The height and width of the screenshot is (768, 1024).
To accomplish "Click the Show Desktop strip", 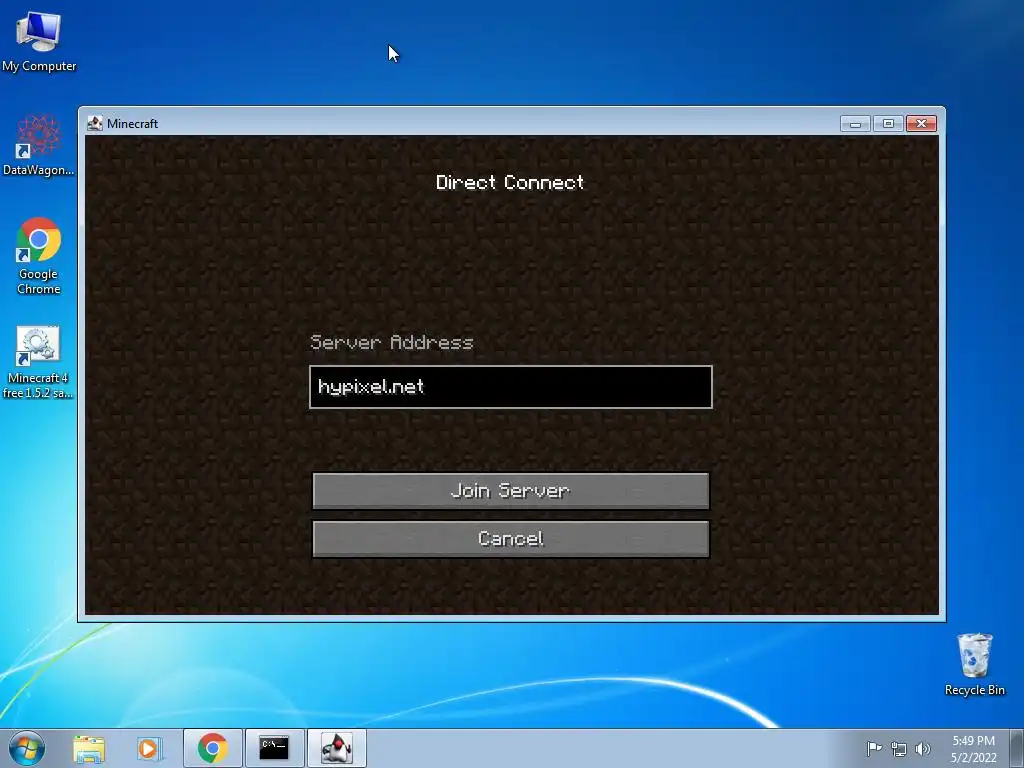I will [x=1017, y=748].
